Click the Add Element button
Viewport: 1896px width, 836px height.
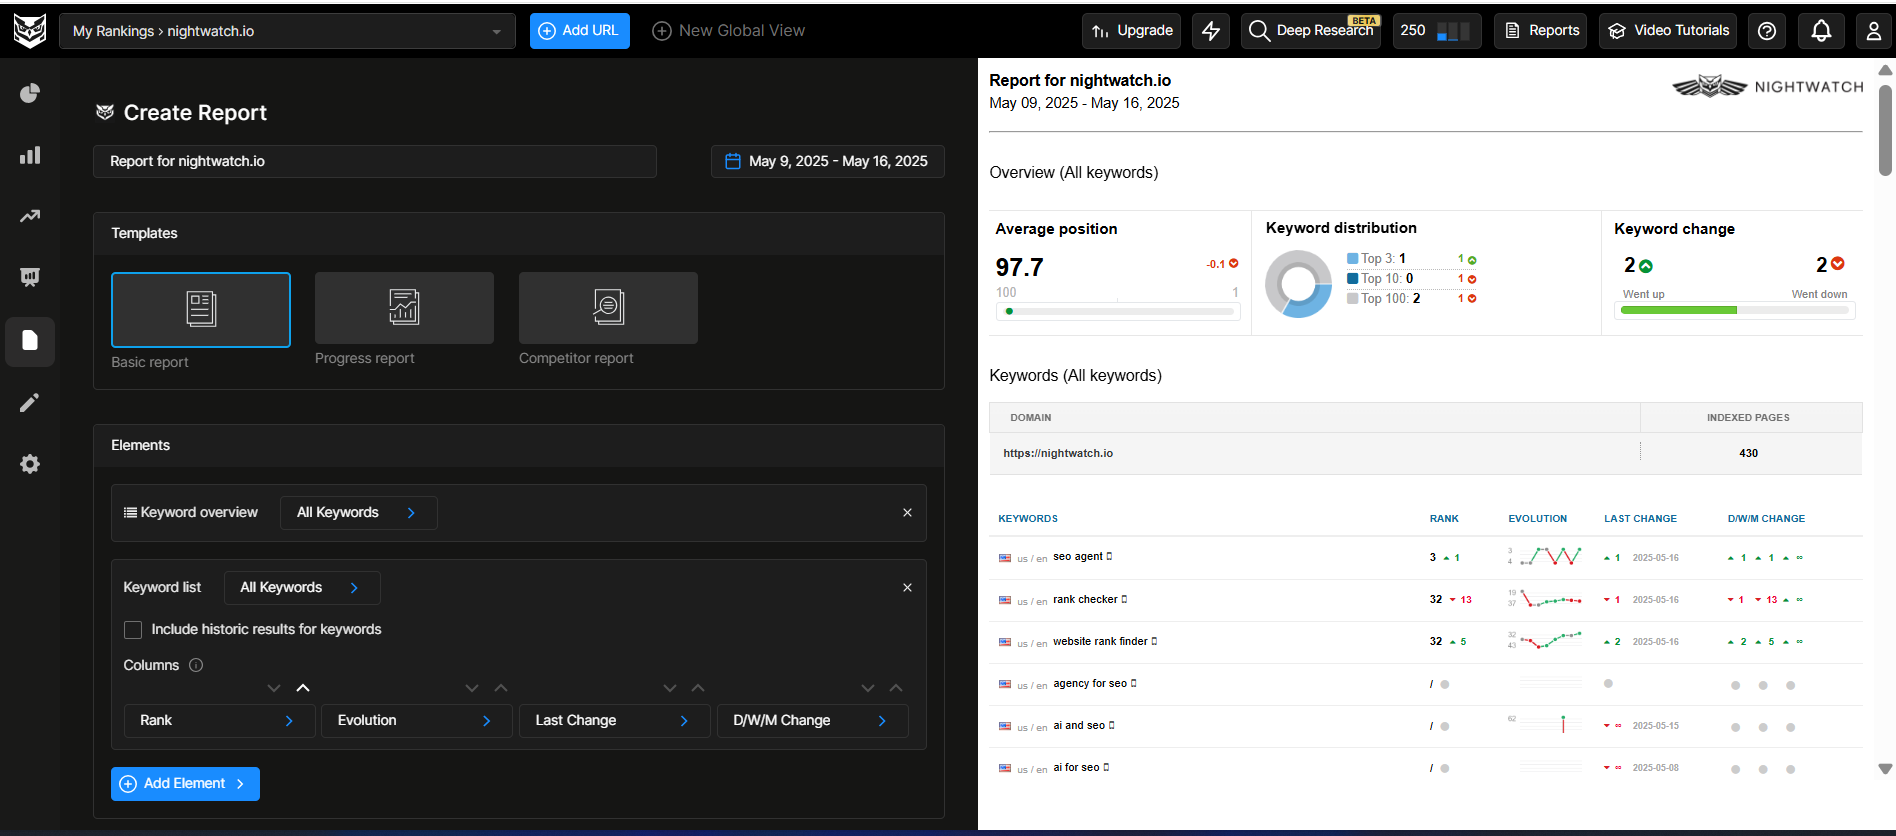click(x=185, y=784)
